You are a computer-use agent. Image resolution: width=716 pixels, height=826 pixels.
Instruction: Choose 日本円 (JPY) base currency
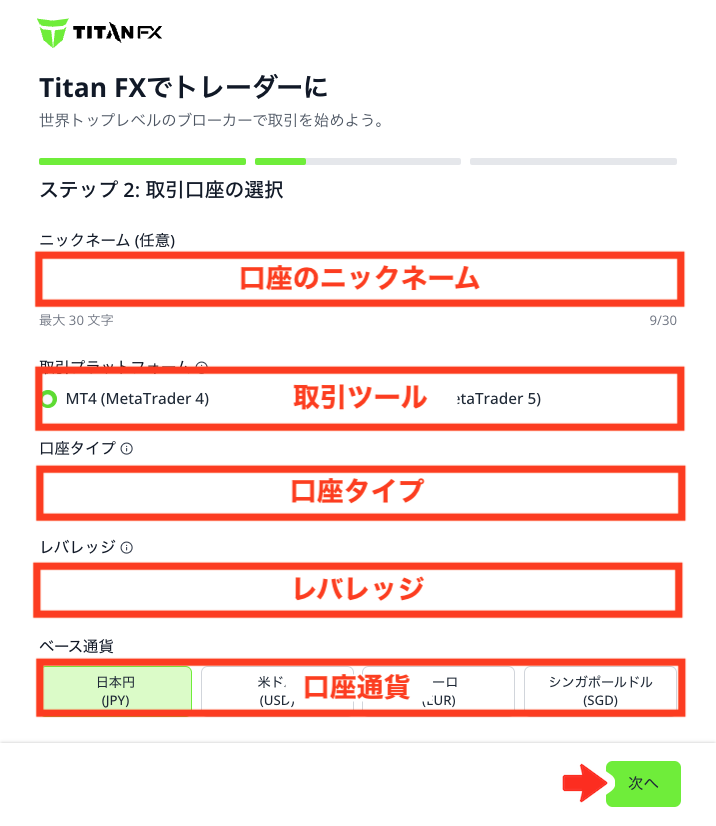click(x=116, y=690)
